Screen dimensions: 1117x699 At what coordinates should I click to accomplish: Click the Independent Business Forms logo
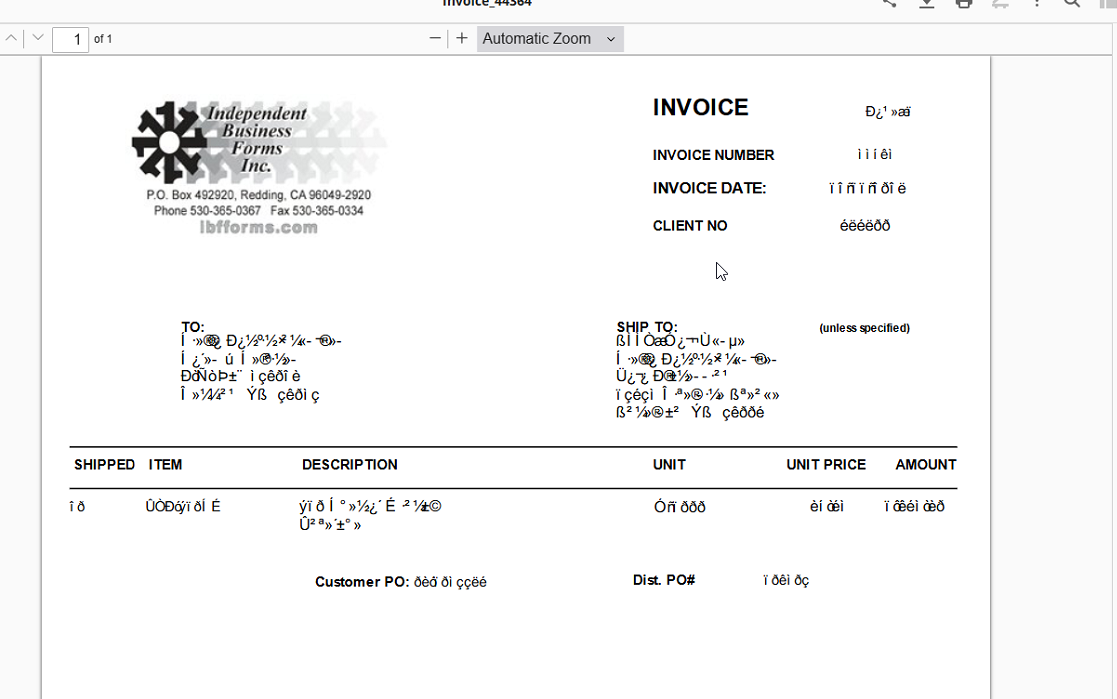click(259, 142)
